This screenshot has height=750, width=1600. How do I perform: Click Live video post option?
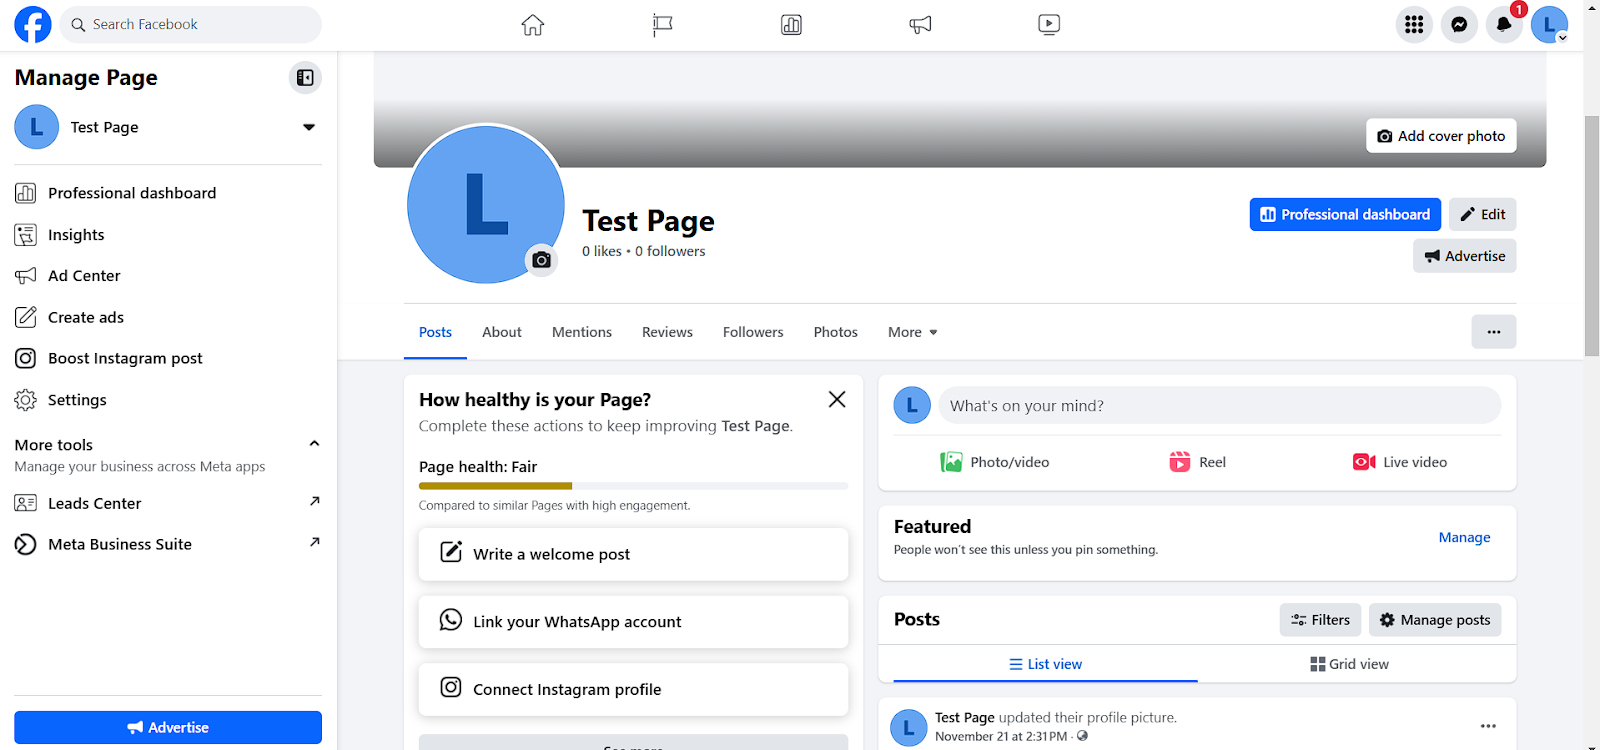coord(1400,462)
